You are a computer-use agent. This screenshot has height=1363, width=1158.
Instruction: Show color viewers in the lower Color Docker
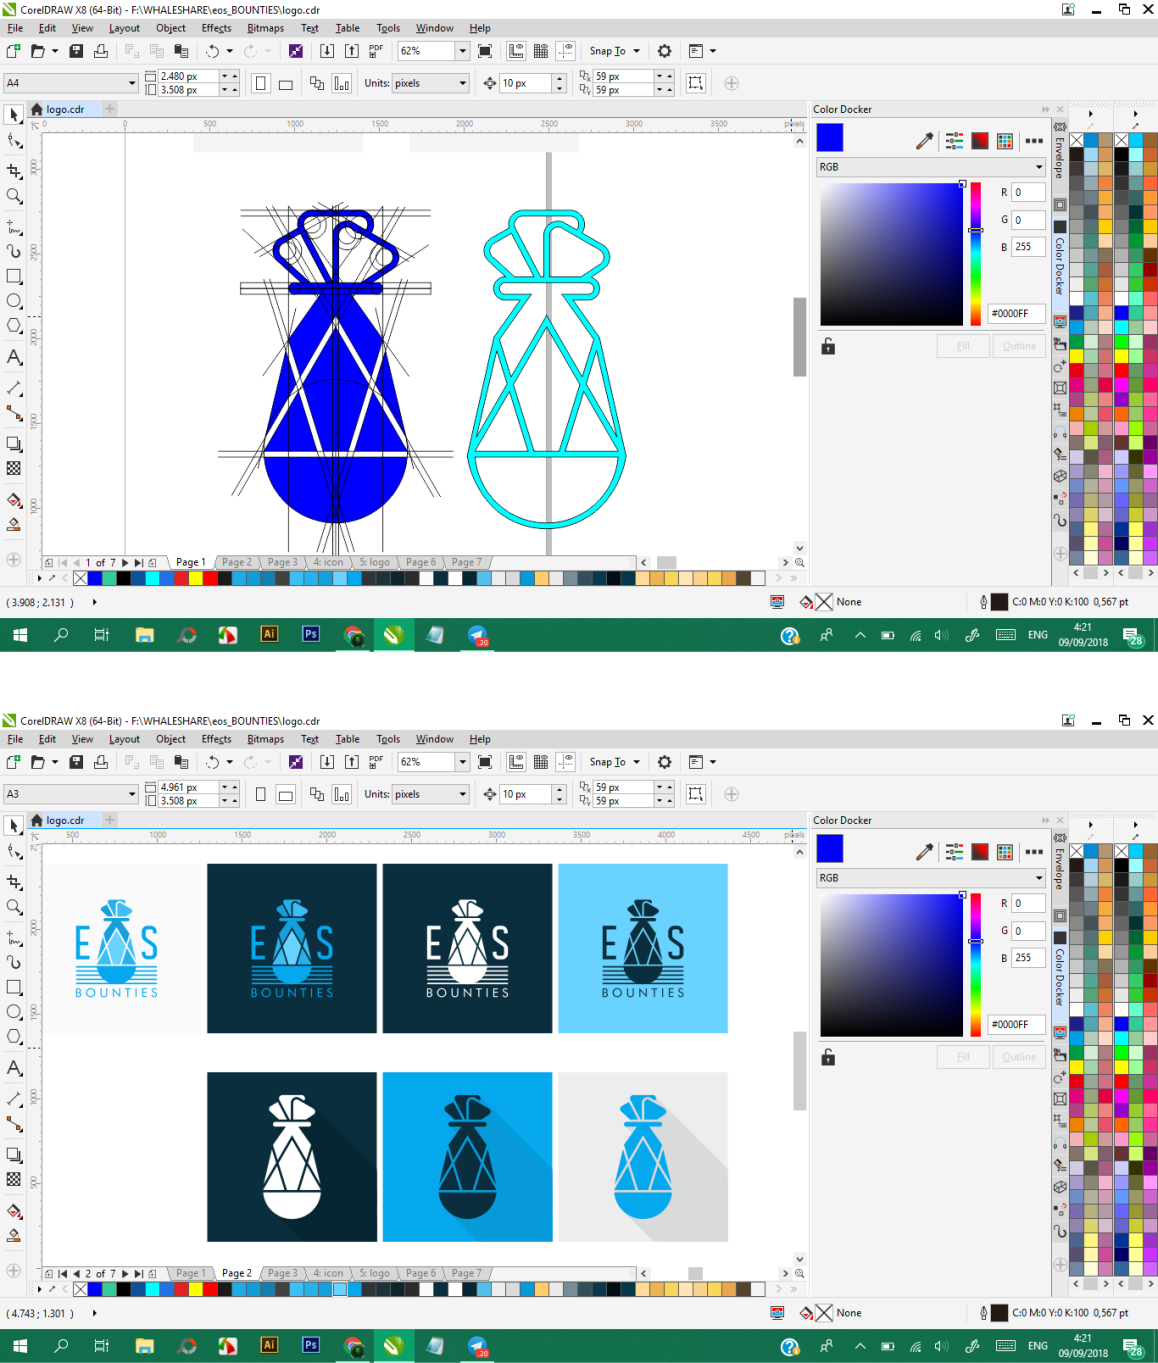(980, 852)
